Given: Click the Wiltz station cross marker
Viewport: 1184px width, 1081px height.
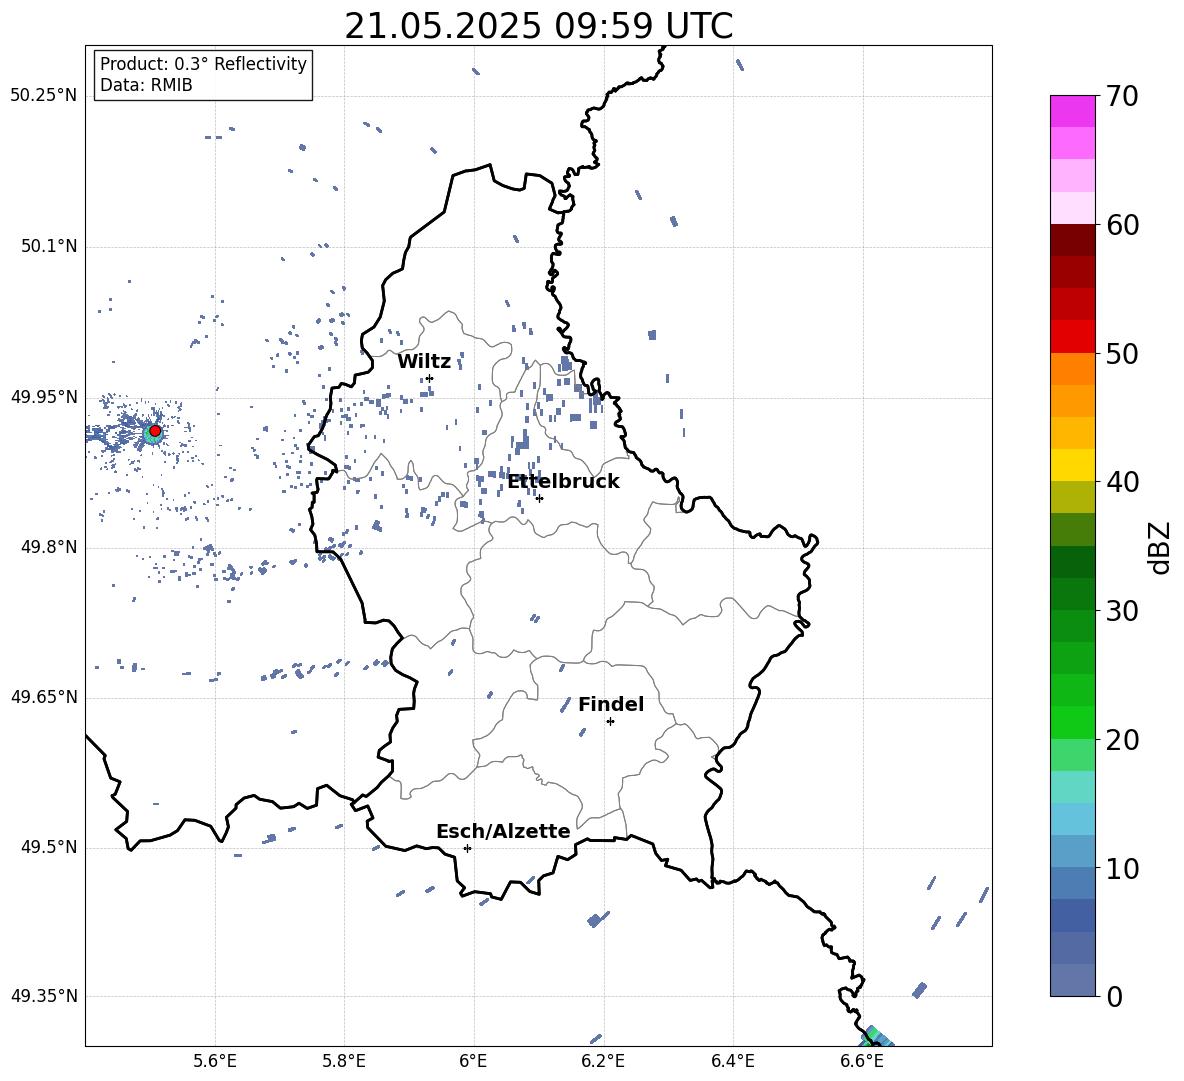Looking at the screenshot, I should (430, 378).
